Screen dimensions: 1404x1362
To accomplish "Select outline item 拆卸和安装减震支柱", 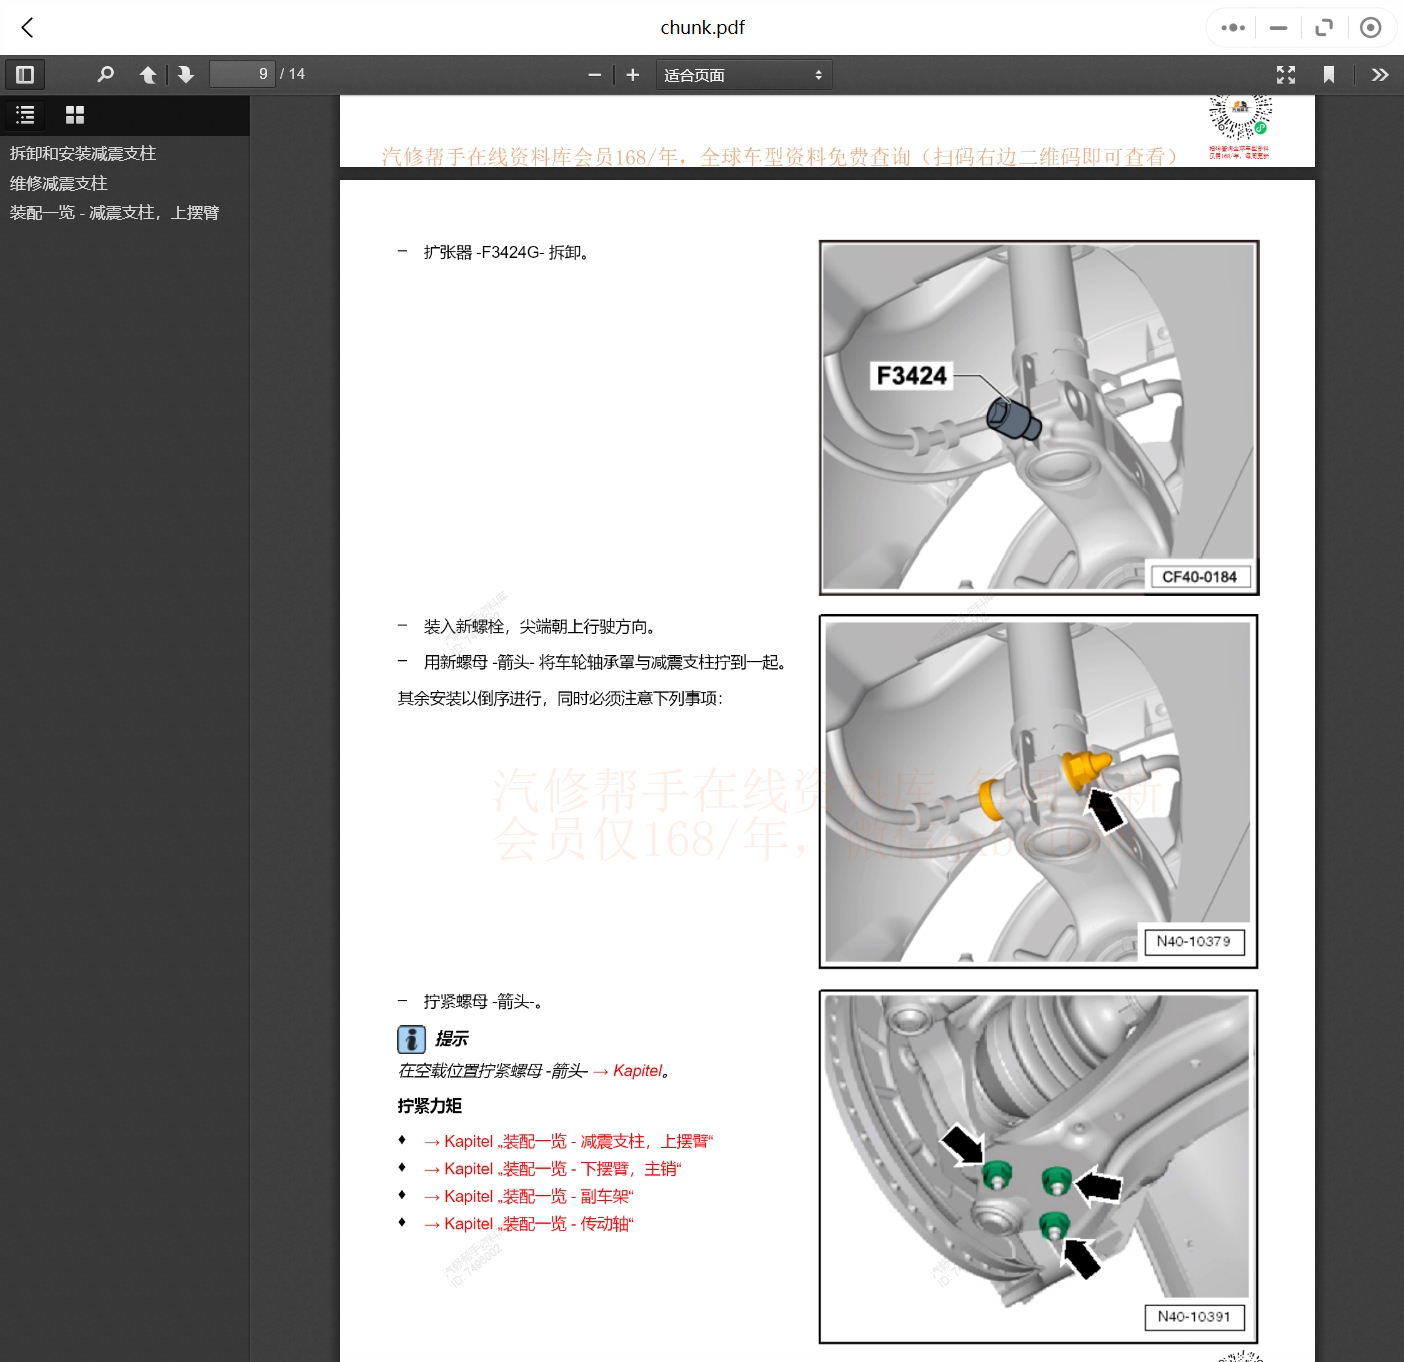I will pos(83,153).
